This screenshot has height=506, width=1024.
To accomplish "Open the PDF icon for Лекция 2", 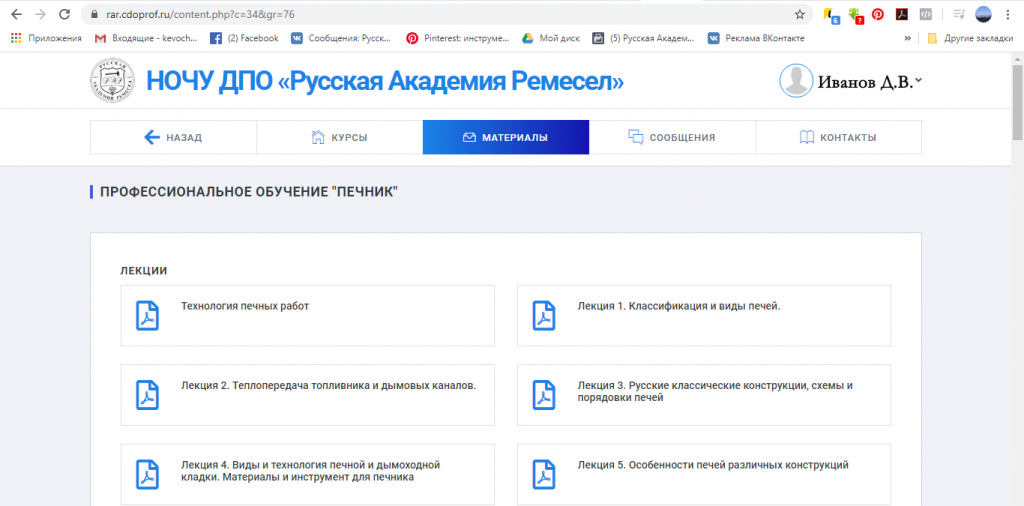I will click(148, 395).
